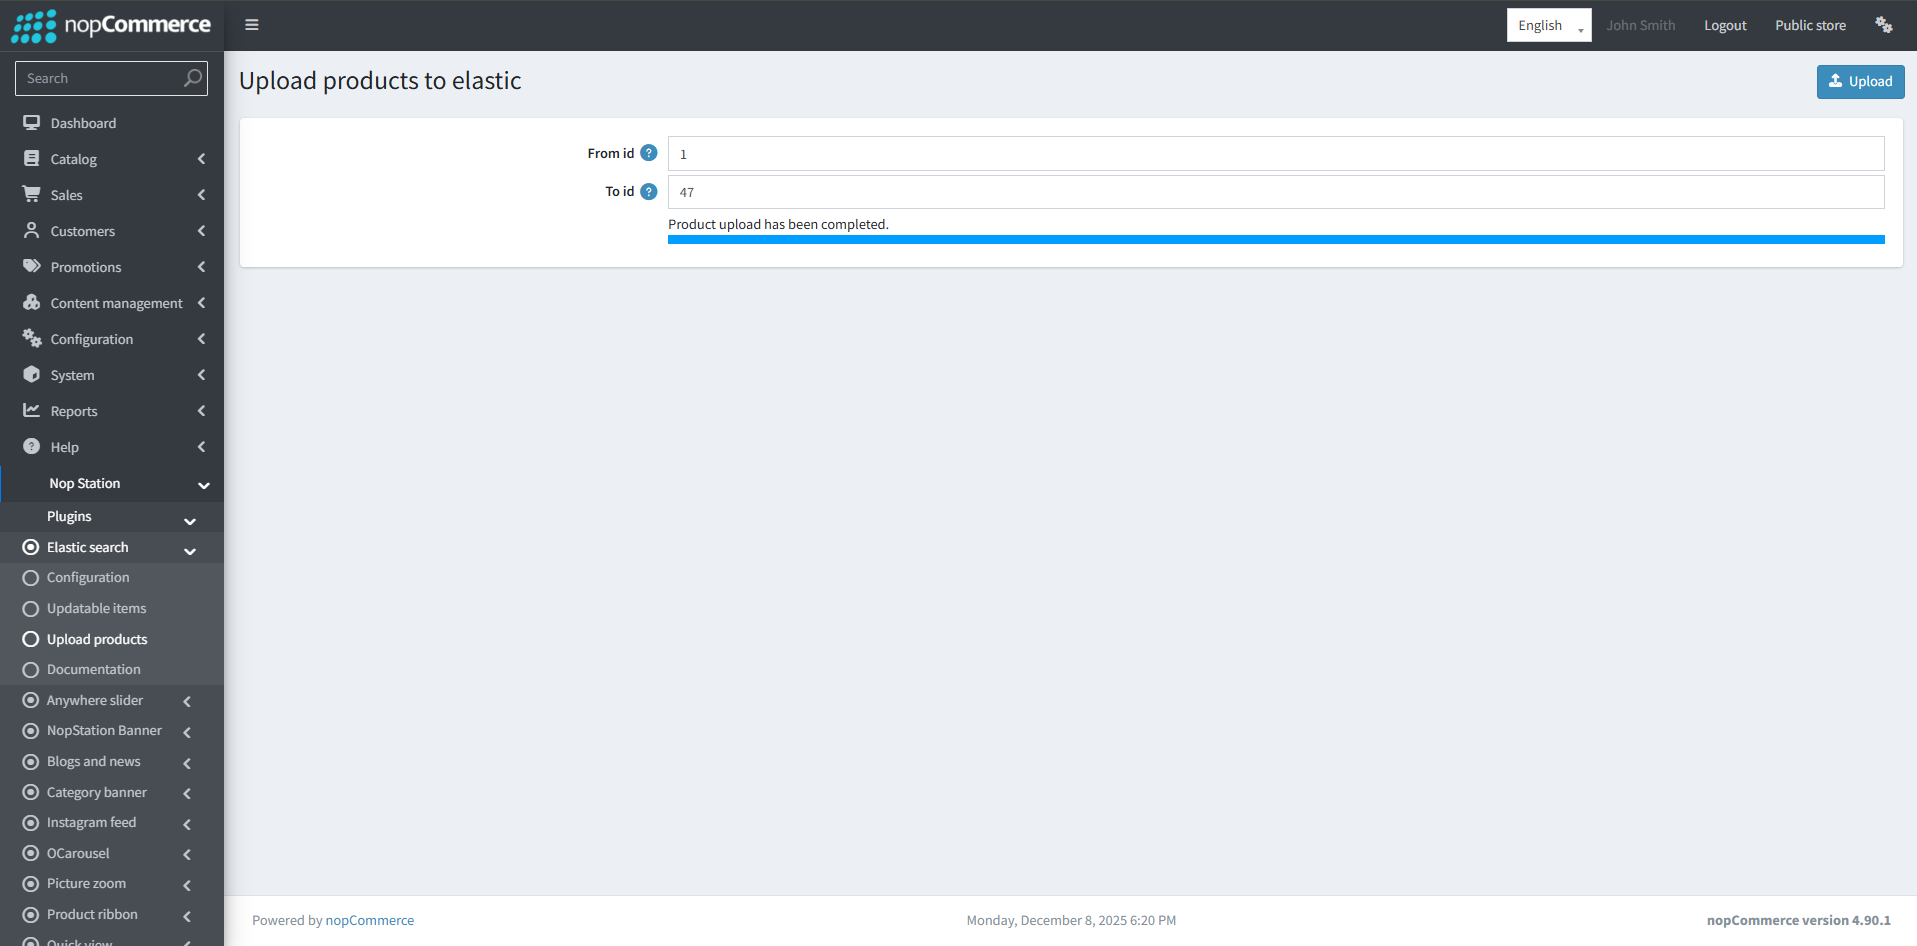Click the Reports chart icon

pyautogui.click(x=32, y=411)
